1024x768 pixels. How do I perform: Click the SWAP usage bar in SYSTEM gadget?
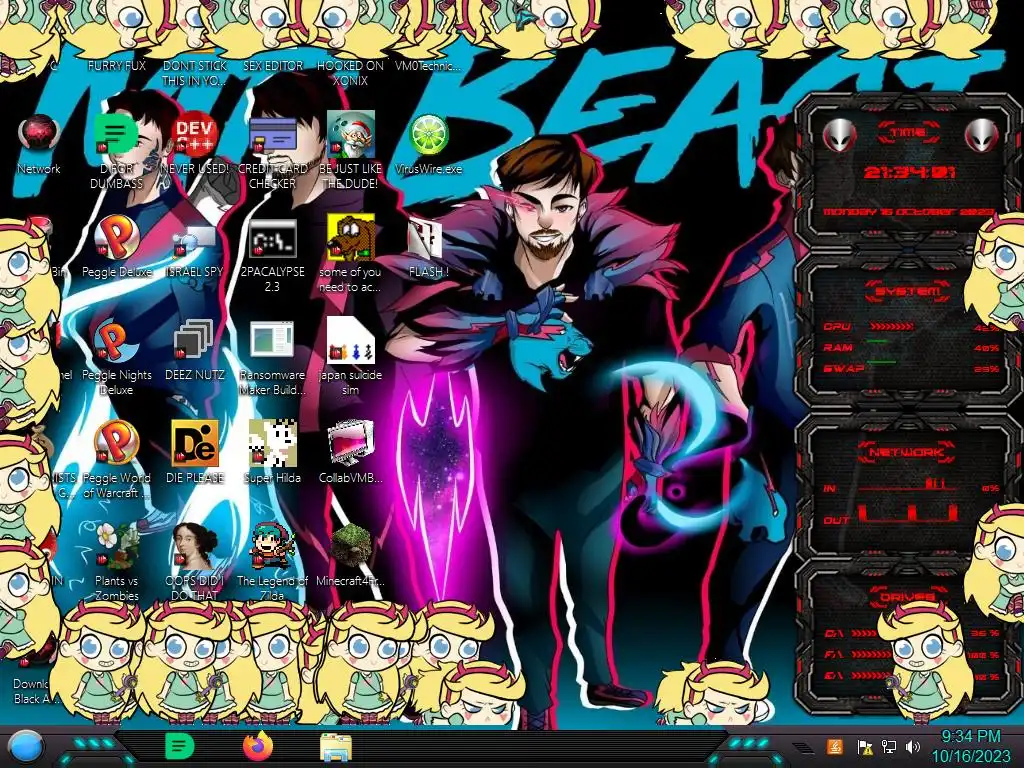click(x=881, y=361)
